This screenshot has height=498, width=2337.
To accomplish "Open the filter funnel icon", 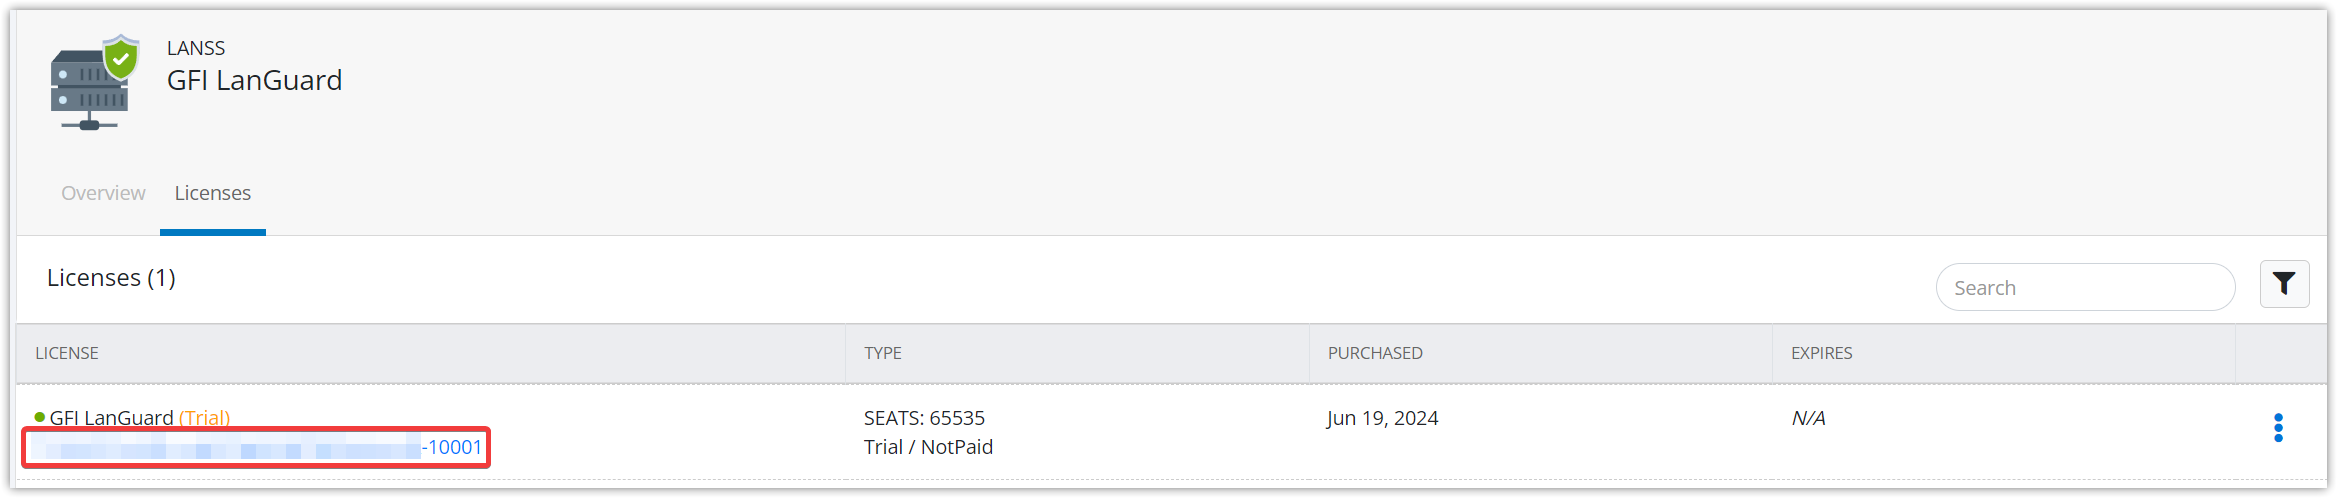I will [x=2284, y=284].
